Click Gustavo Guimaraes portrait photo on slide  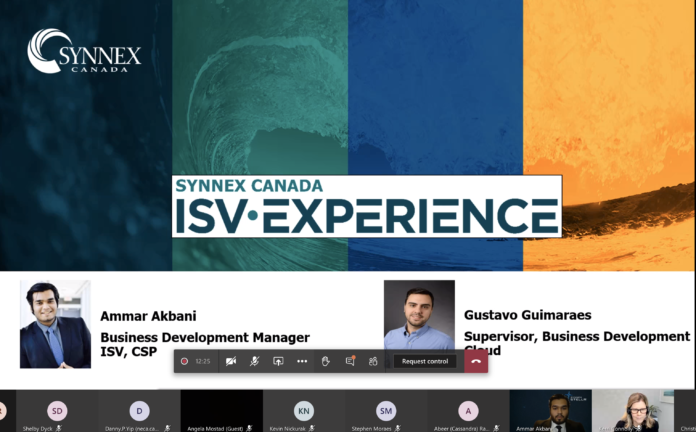point(419,315)
